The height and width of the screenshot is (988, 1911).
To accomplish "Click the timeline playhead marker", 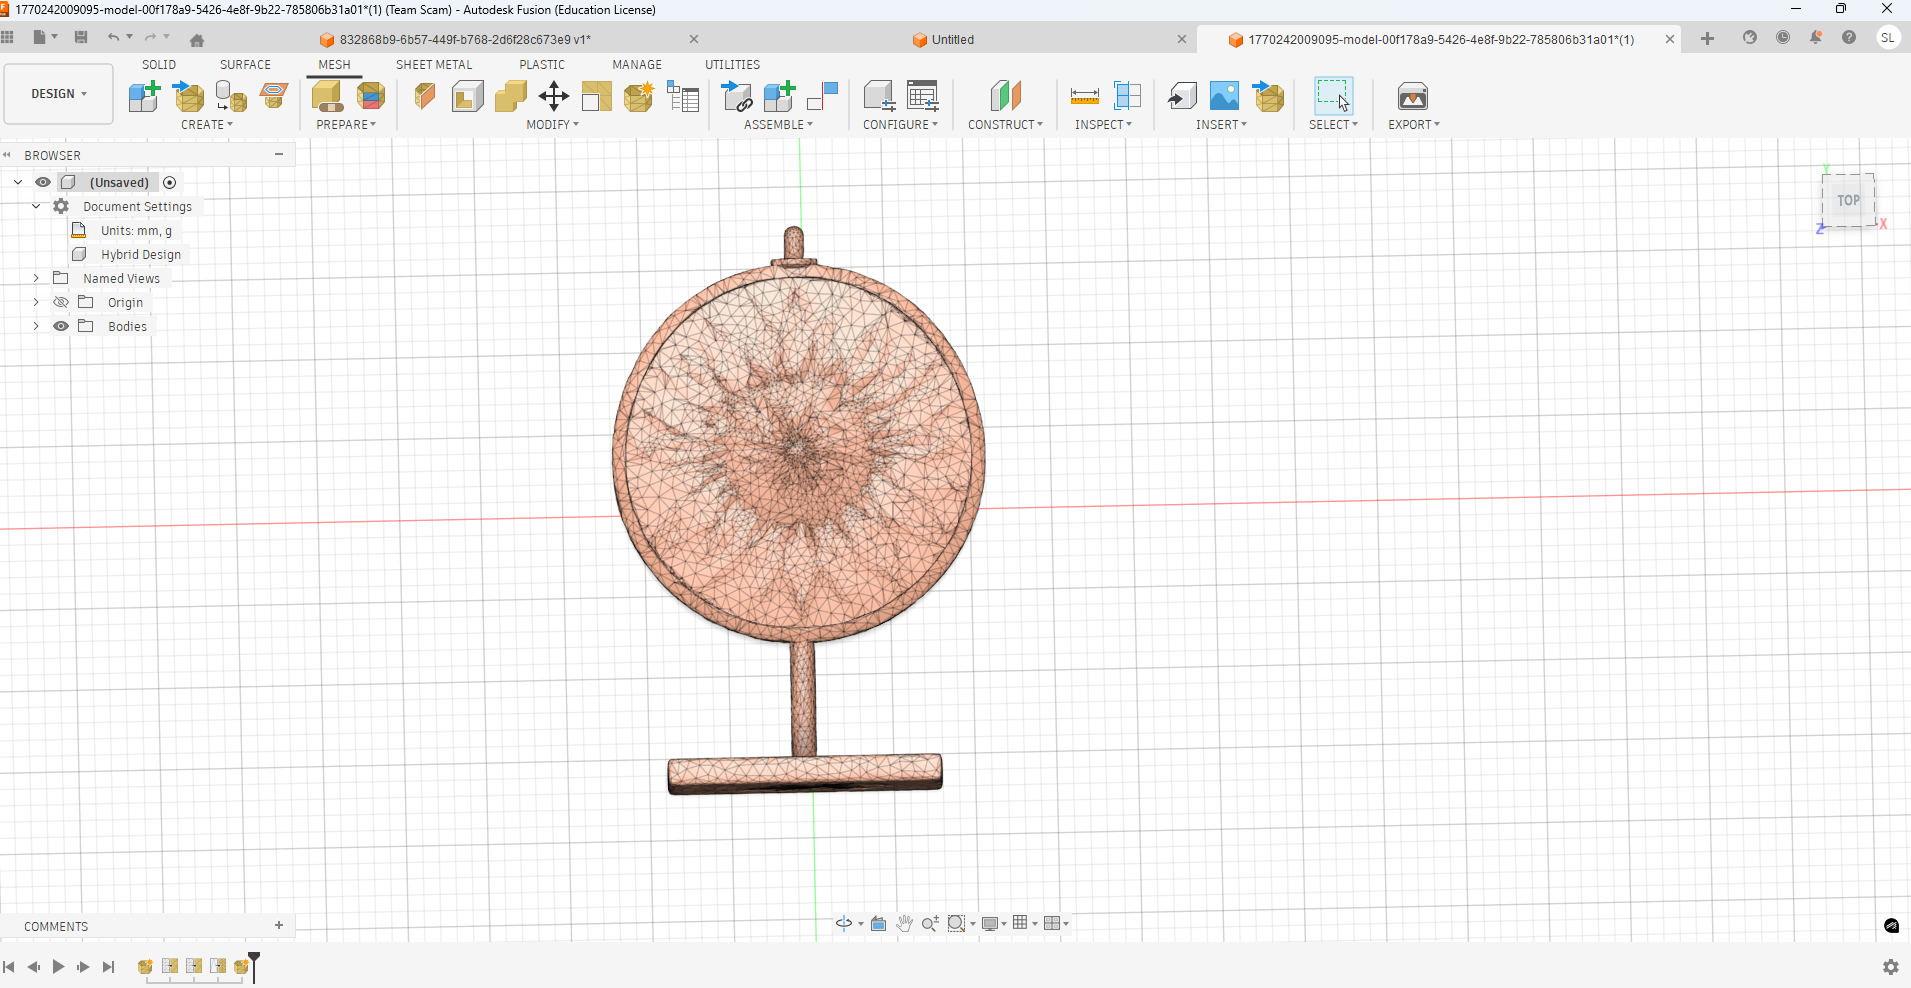I will pos(254,966).
